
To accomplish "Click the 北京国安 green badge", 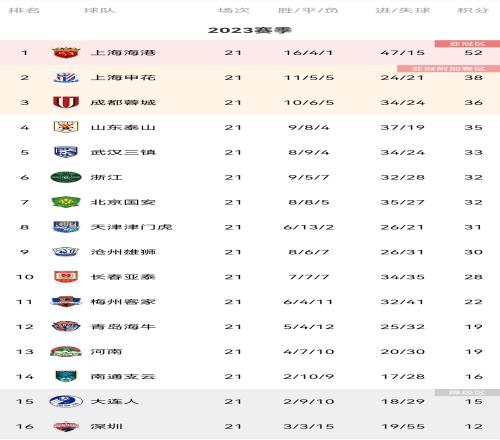I will coord(66,202).
